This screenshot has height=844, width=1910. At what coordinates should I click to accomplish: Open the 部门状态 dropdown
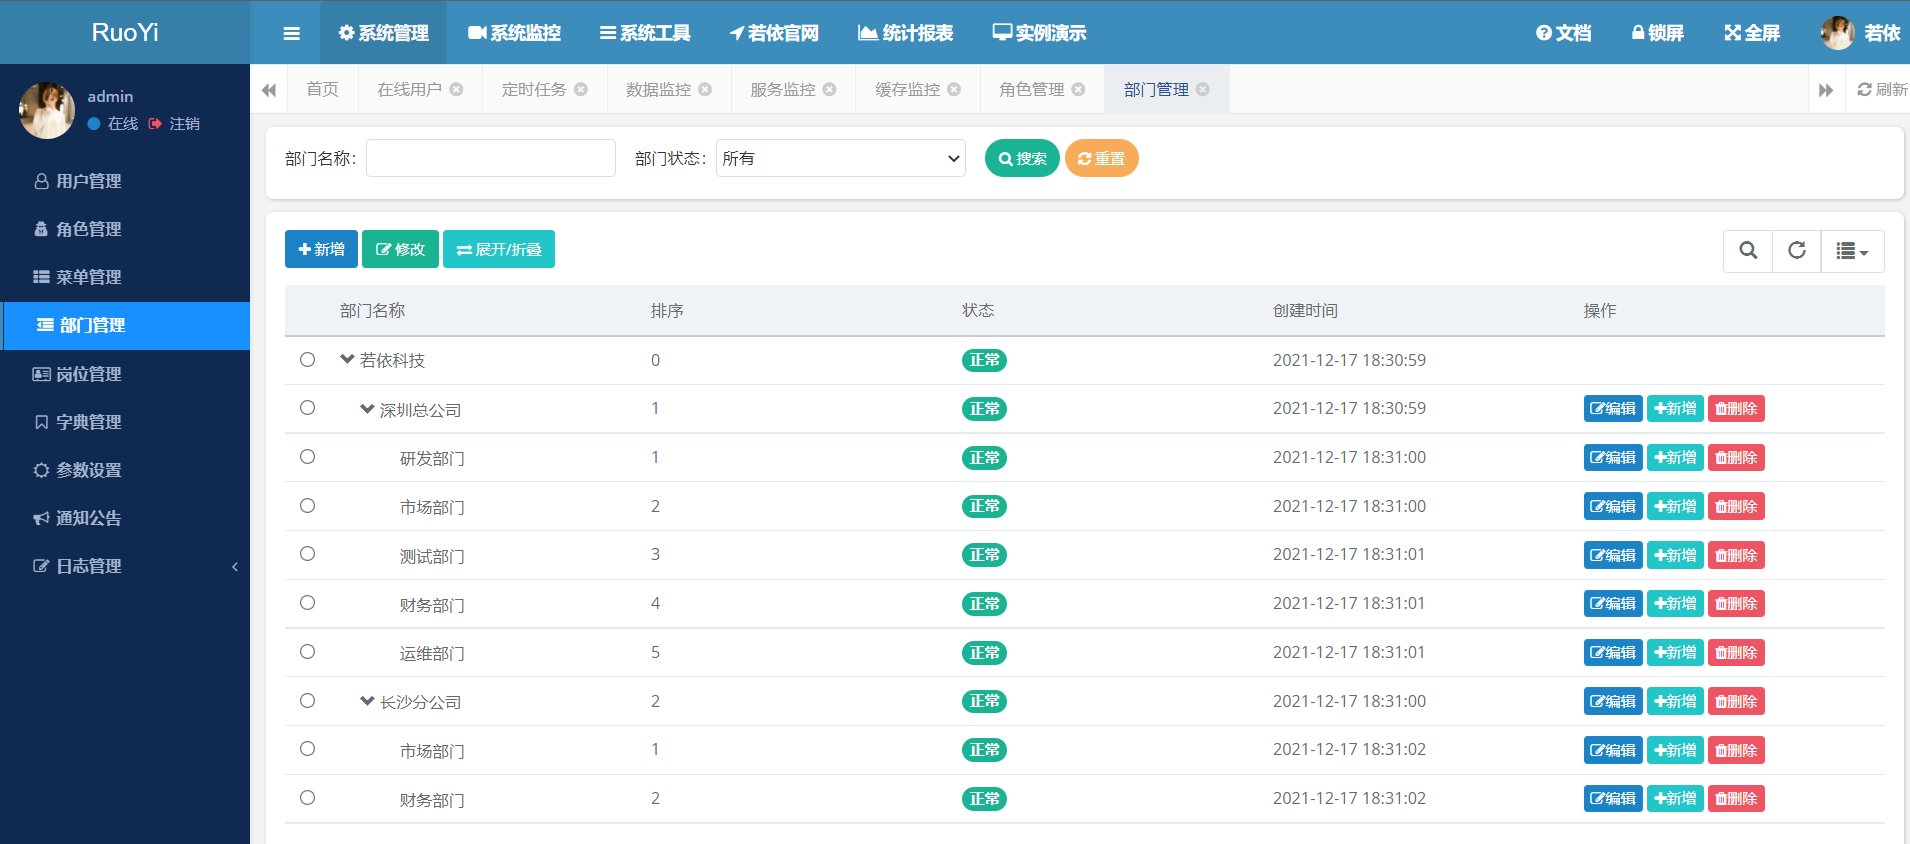pos(840,158)
